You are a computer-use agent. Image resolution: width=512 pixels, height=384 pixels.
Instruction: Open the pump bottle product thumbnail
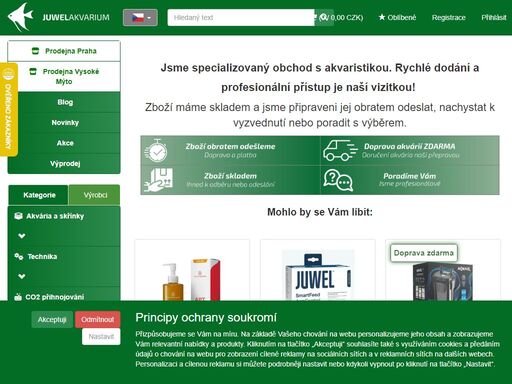(192, 279)
